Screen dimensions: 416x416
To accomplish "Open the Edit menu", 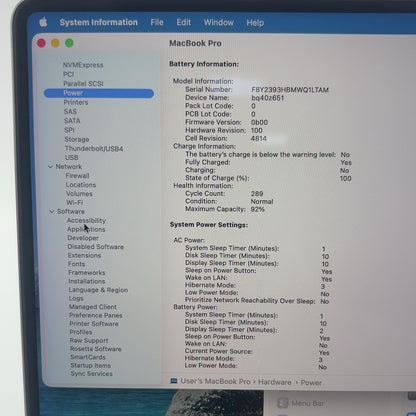I will coord(184,22).
